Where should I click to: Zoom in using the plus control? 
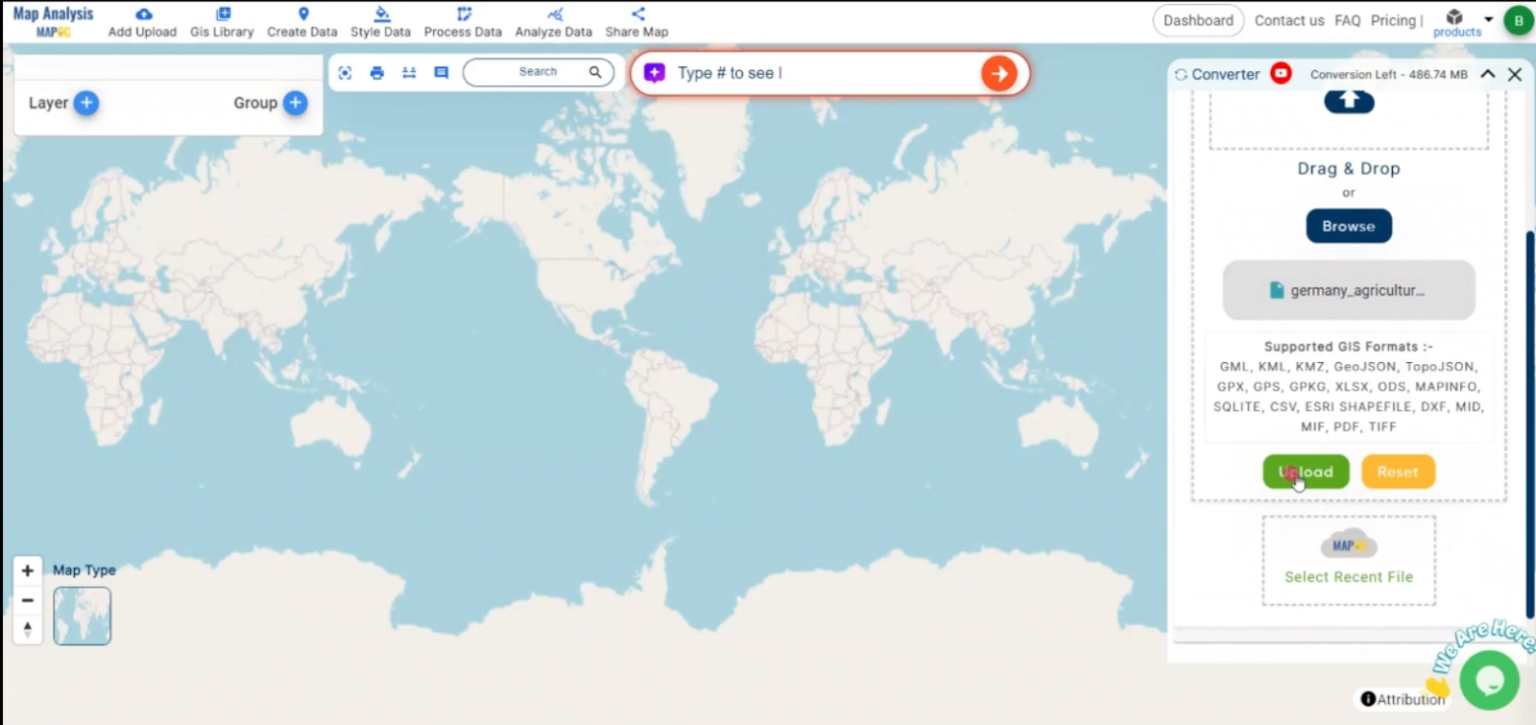(27, 570)
